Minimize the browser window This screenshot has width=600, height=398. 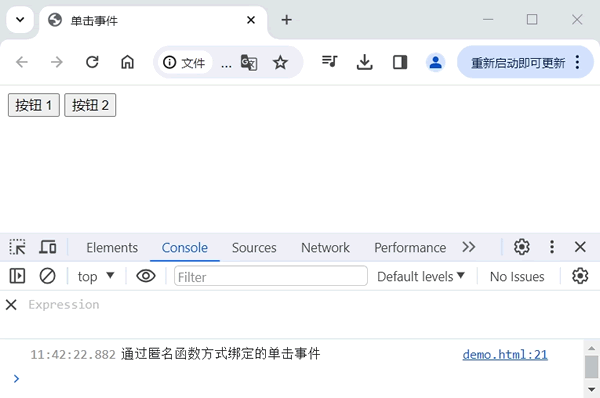488,20
